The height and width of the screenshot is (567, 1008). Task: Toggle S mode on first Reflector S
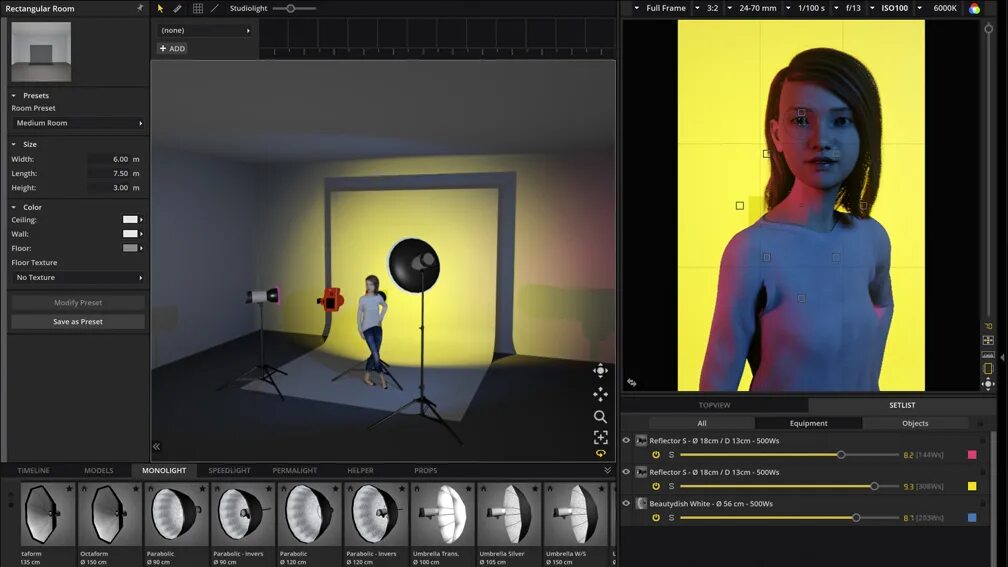[671, 454]
